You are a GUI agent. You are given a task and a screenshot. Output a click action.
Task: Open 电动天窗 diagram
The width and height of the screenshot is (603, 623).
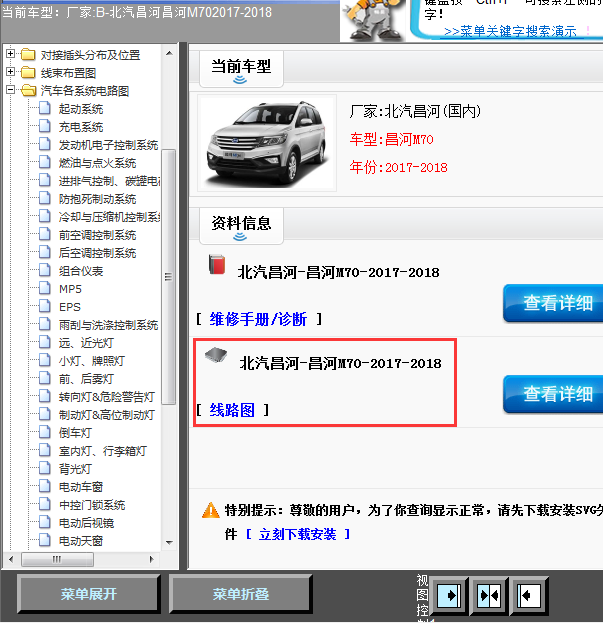pyautogui.click(x=81, y=541)
